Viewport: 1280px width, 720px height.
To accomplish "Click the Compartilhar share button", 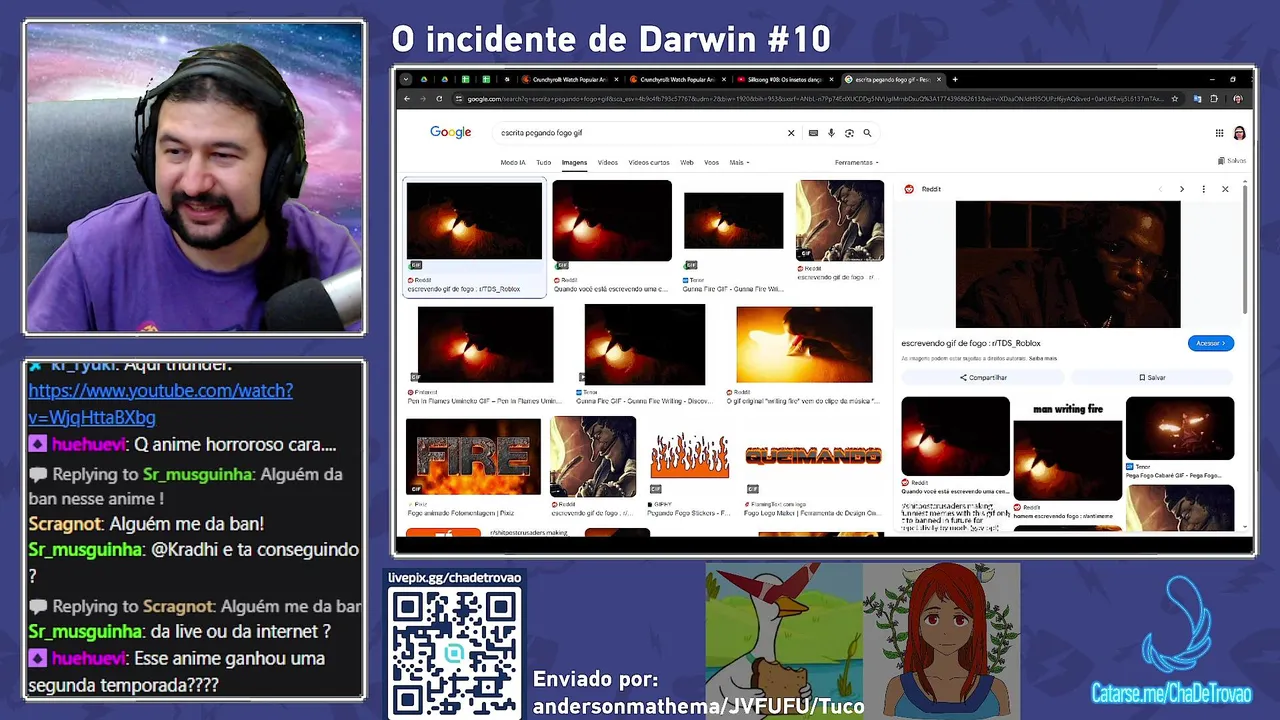I will 983,377.
